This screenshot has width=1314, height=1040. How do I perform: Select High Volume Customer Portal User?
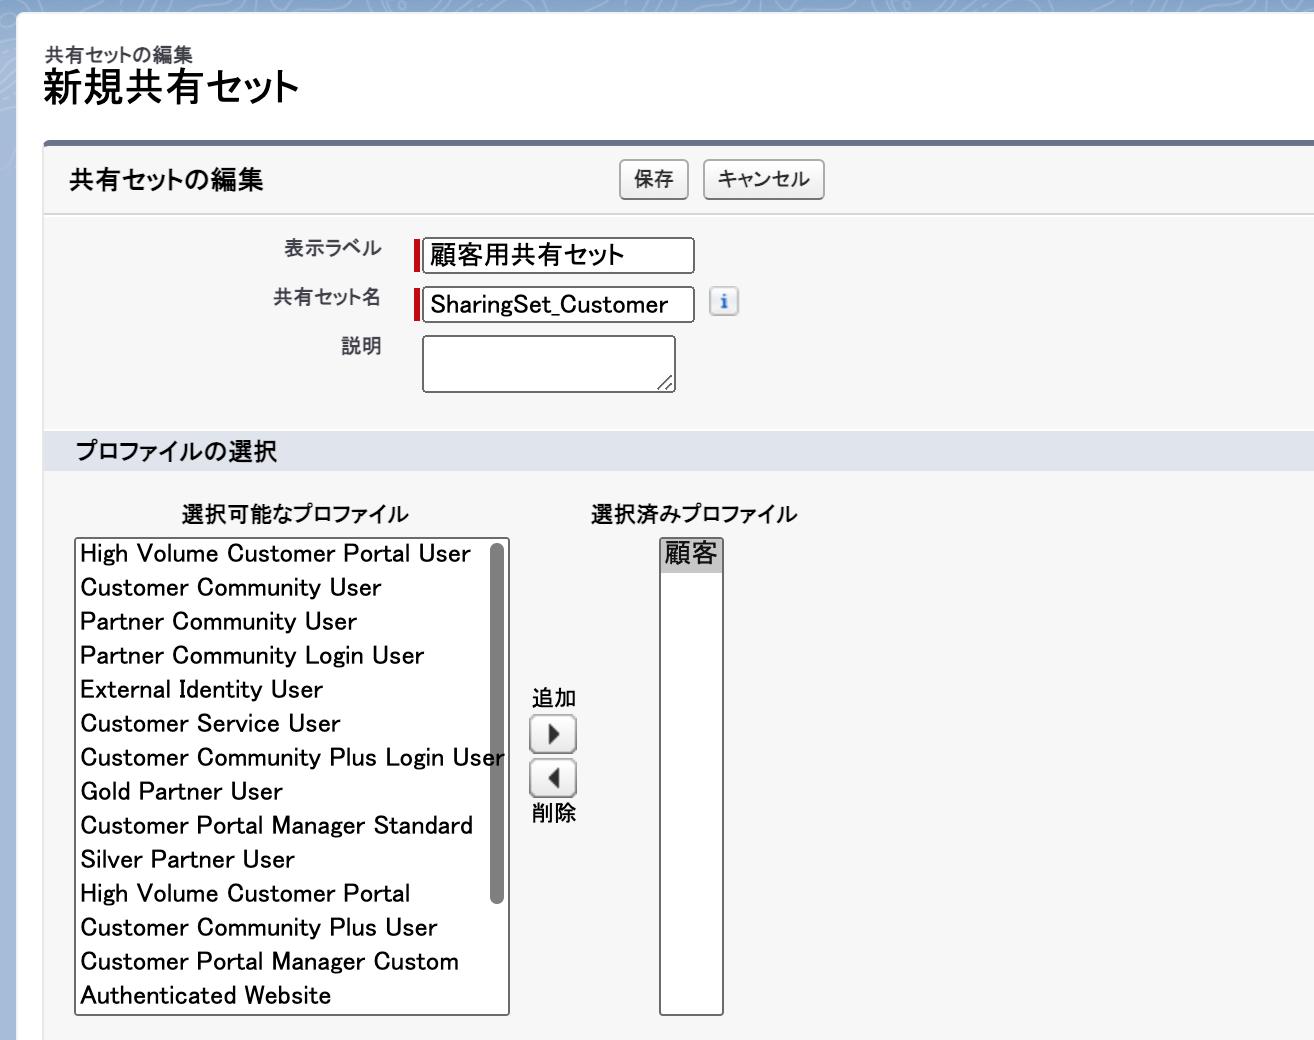coord(283,554)
